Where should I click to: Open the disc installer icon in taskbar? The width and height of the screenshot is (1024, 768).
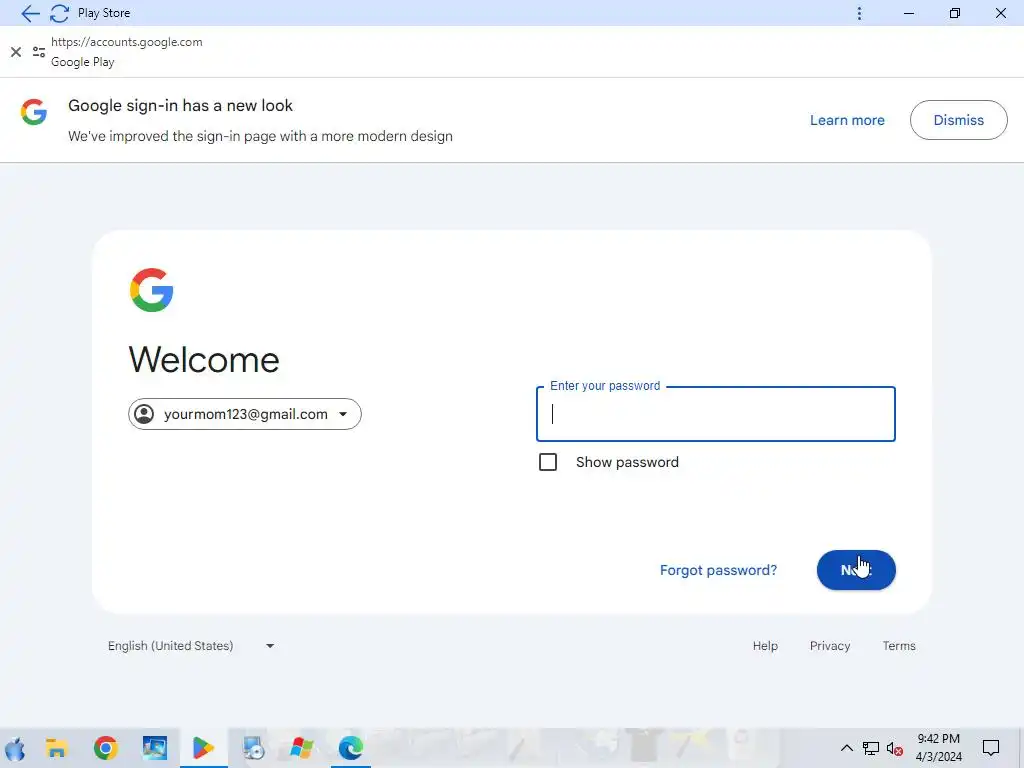253,748
